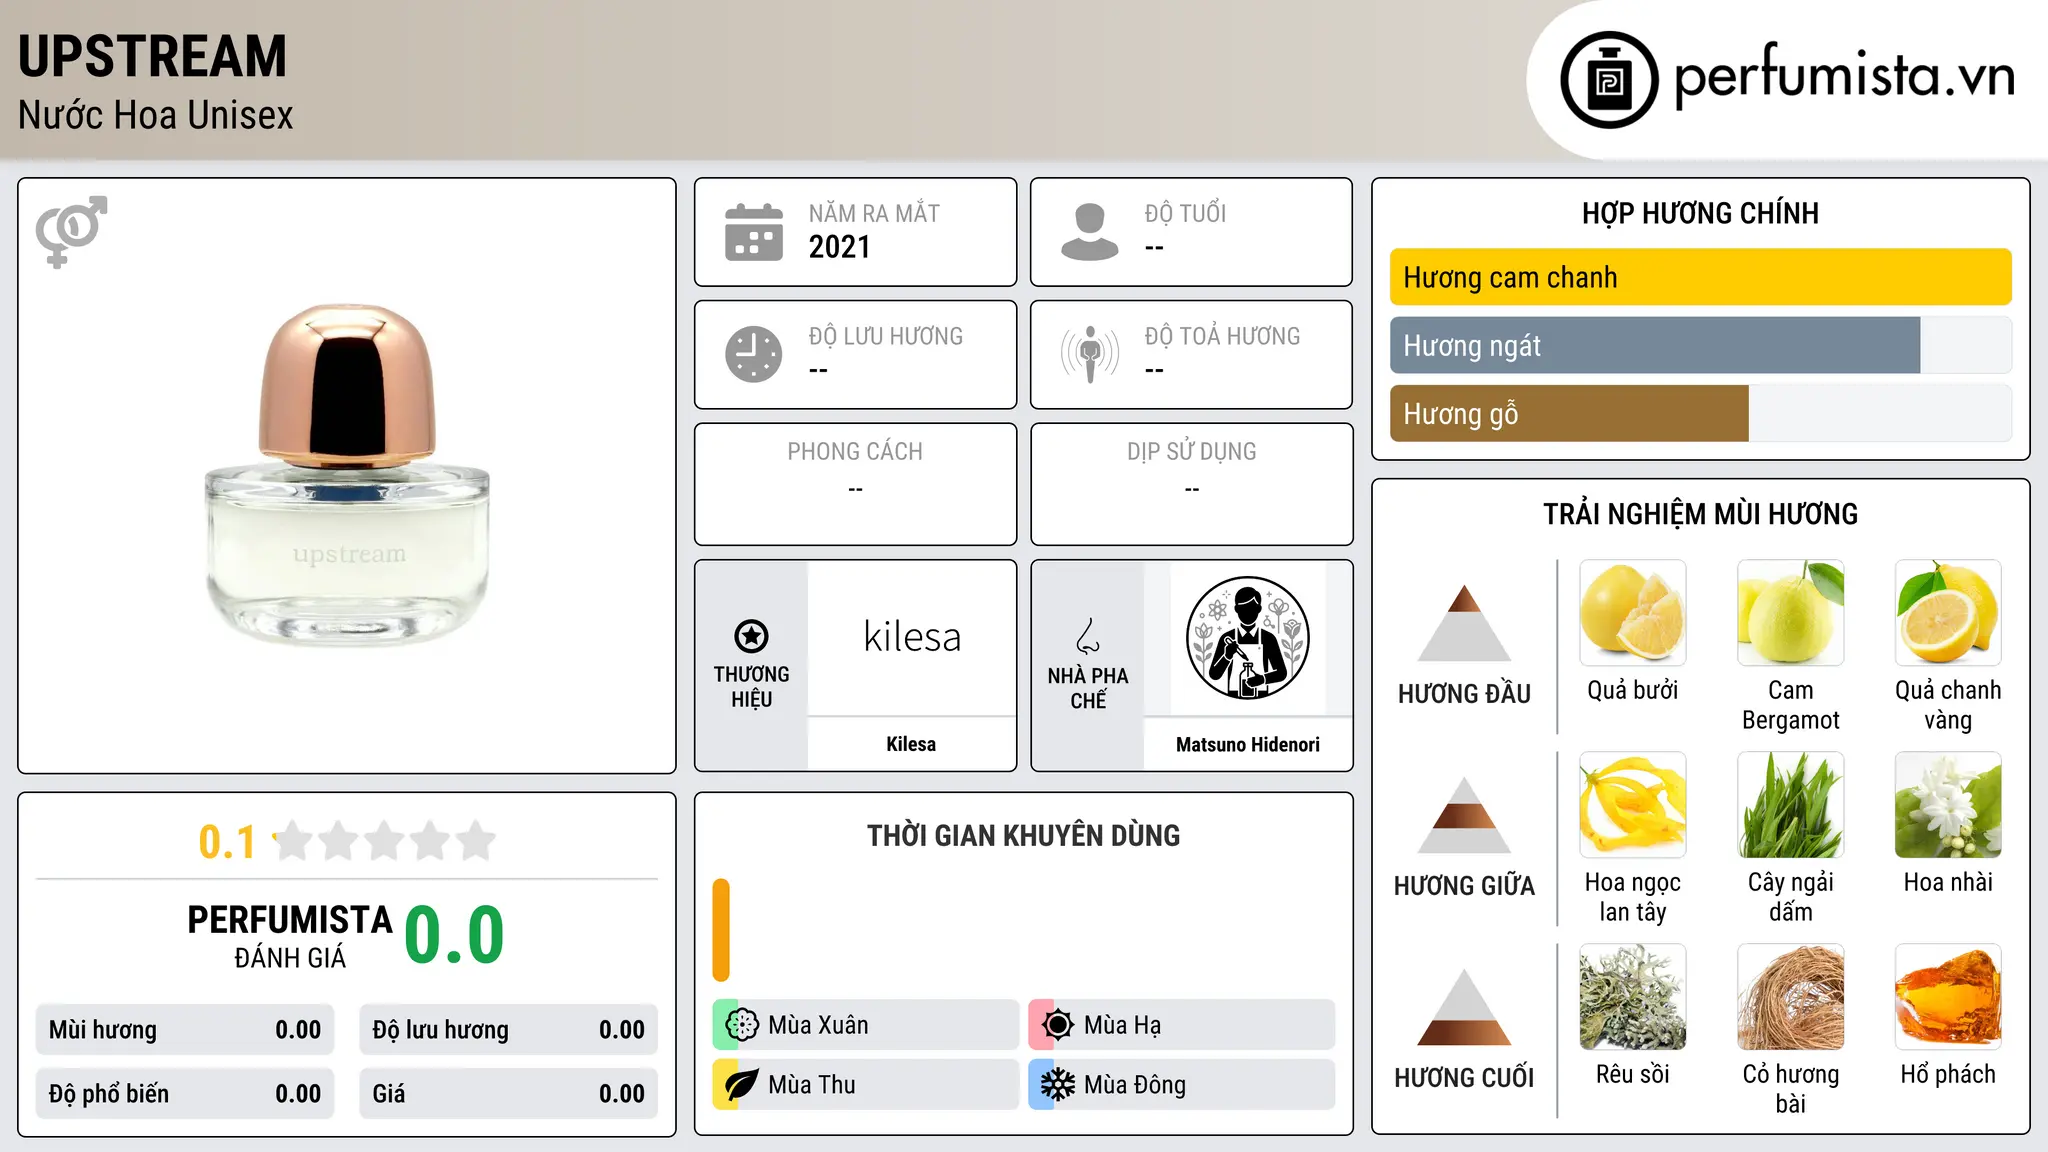This screenshot has height=1152, width=2048.
Task: Click the sillage icon beside Độ toả hương
Action: click(x=1089, y=354)
